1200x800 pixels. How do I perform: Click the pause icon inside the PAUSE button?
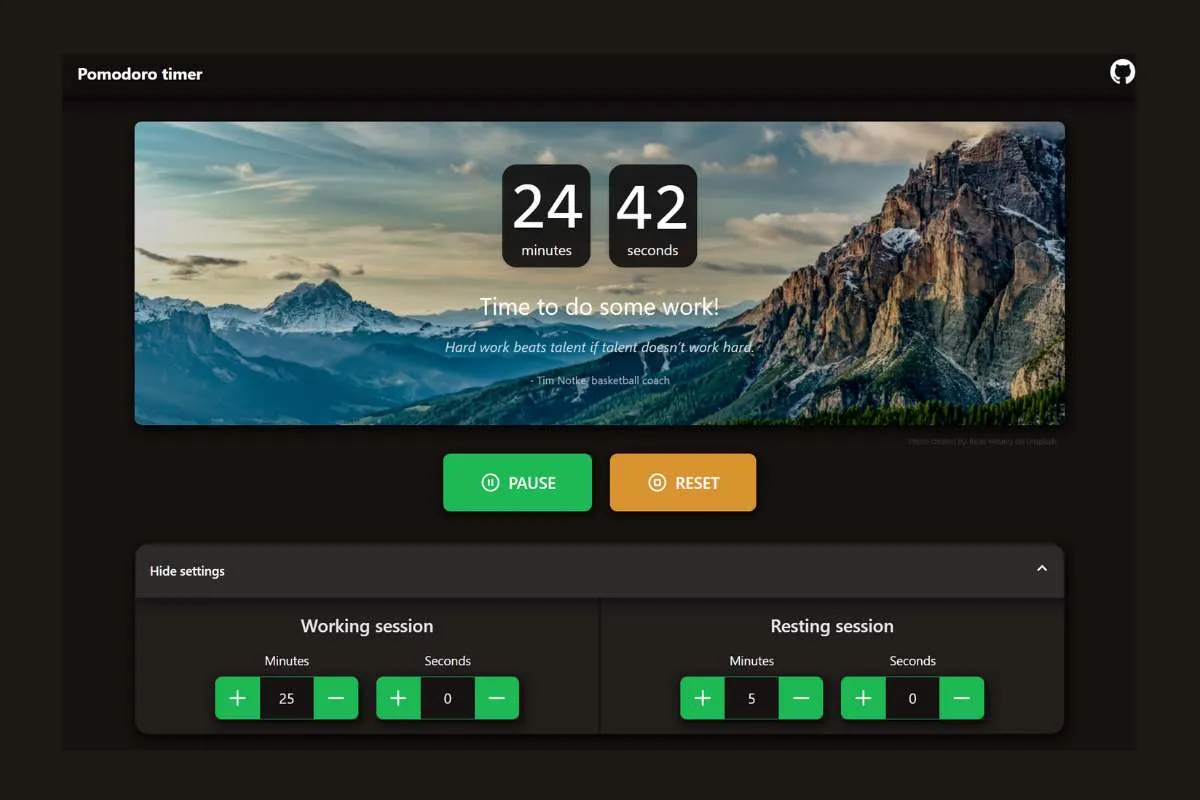489,482
